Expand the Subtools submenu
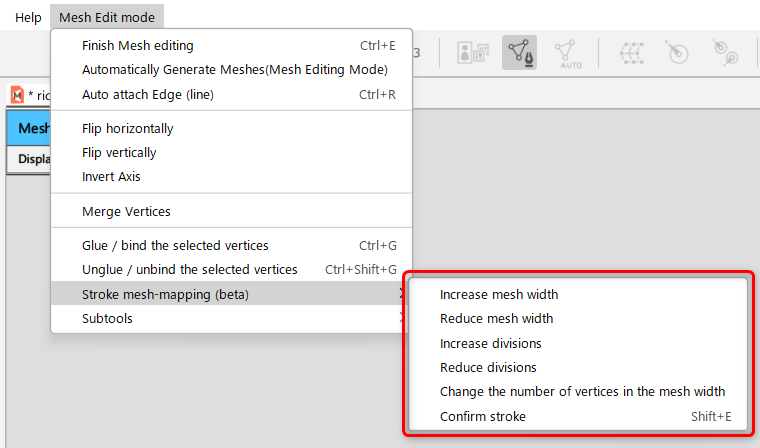760x448 pixels. pos(107,319)
